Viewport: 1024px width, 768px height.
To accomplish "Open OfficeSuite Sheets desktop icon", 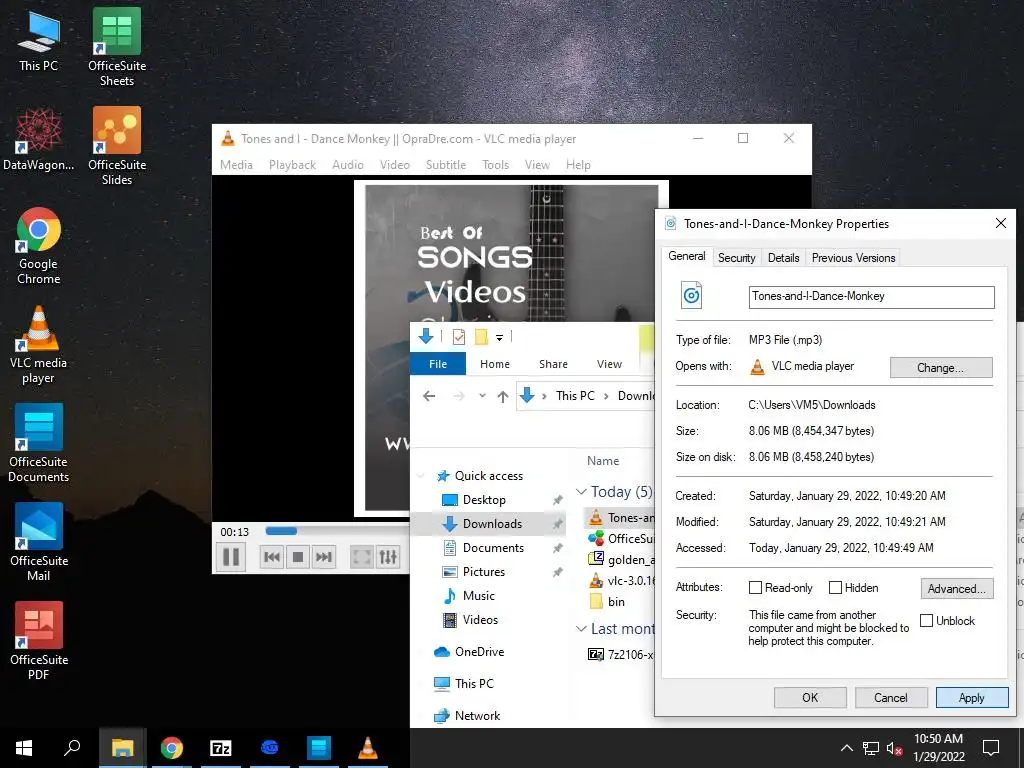I will click(x=117, y=47).
